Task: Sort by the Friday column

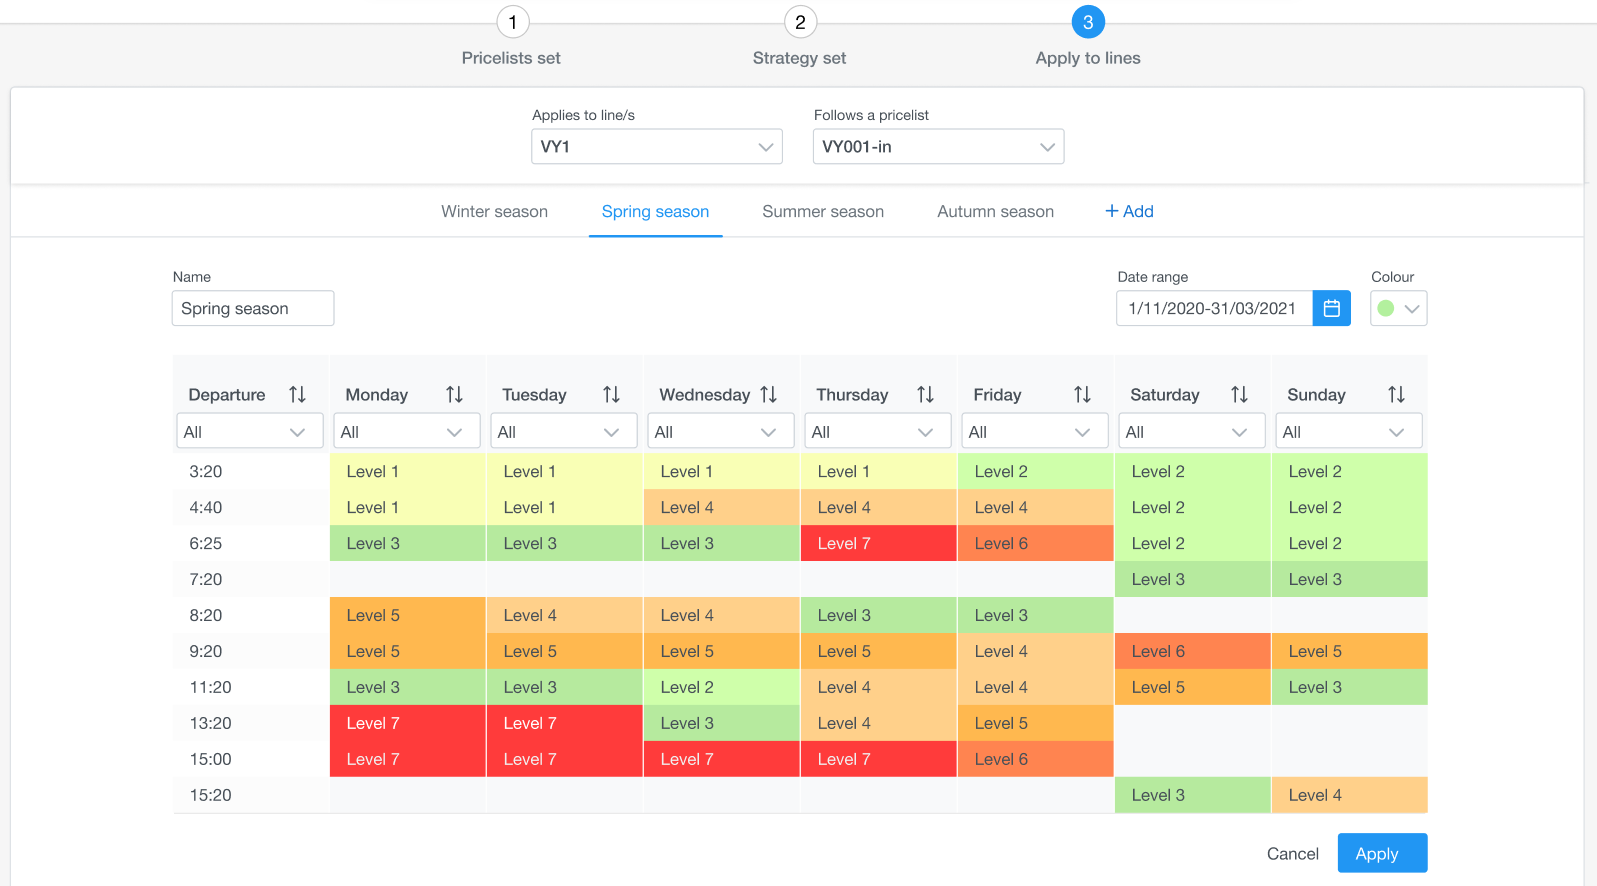Action: click(1082, 394)
